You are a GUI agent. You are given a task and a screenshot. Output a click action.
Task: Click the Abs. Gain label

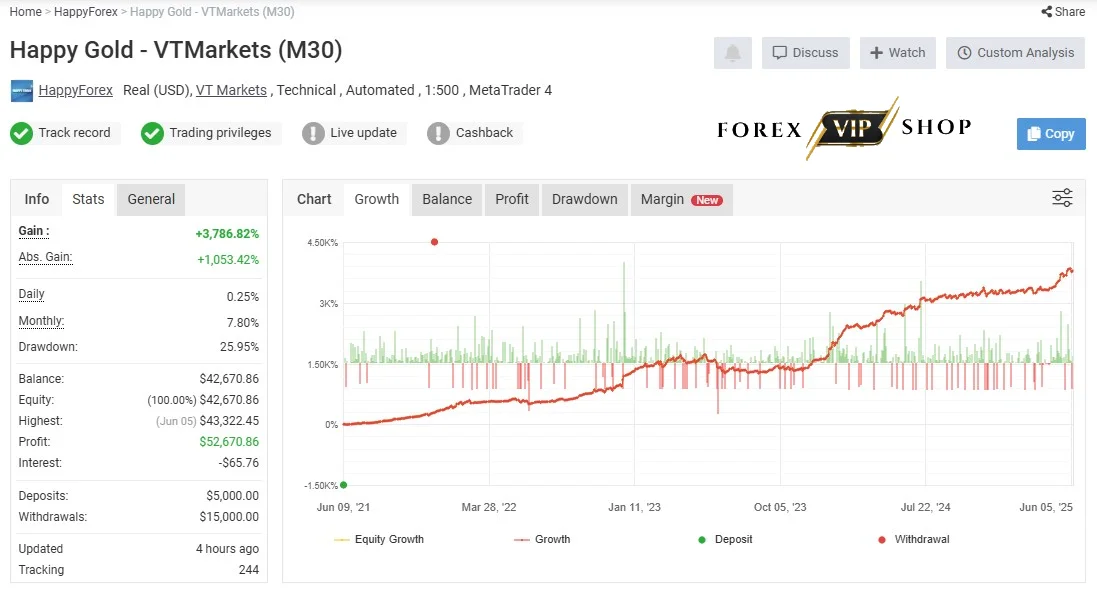[45, 257]
